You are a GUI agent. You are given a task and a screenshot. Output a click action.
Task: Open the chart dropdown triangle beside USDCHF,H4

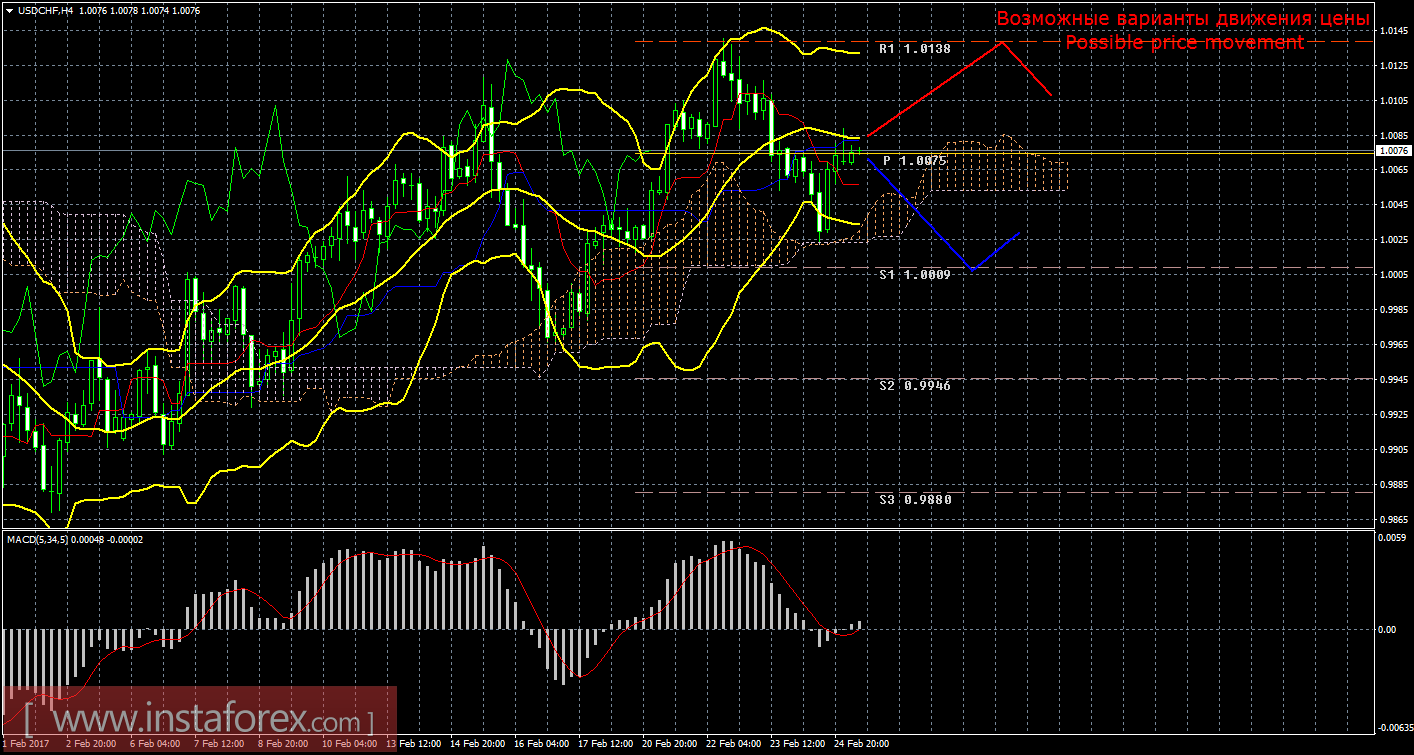coord(9,11)
